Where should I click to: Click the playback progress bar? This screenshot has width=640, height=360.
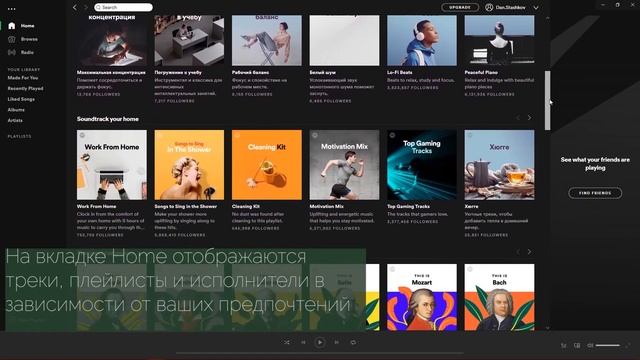point(320,353)
